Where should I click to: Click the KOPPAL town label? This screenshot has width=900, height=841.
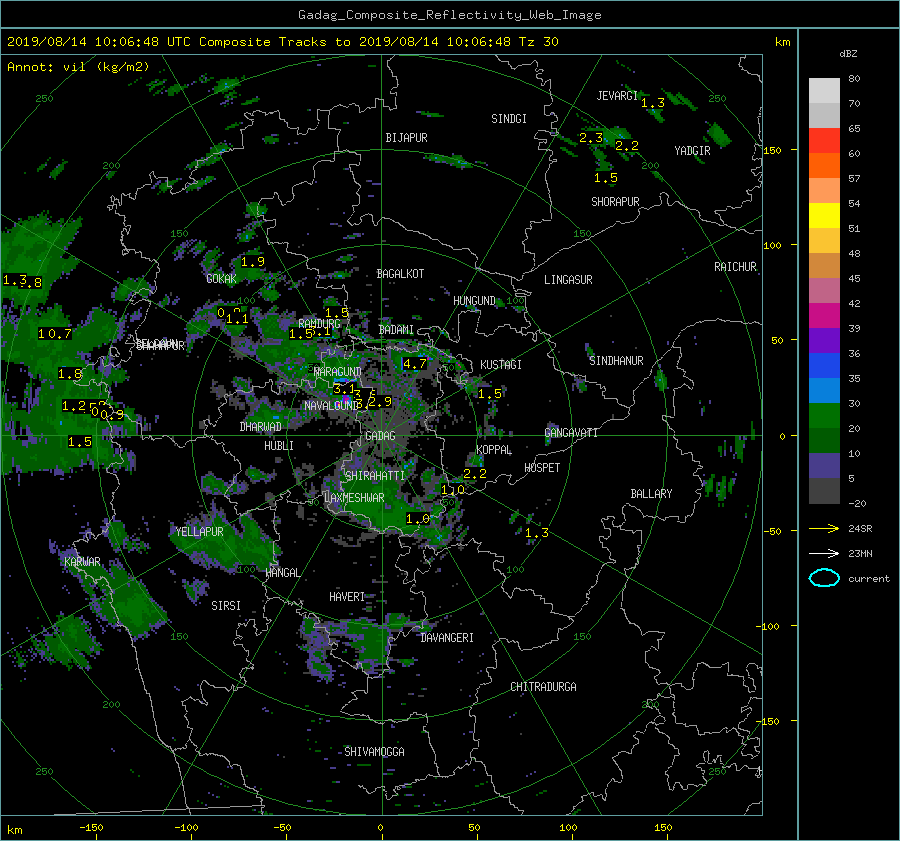point(494,449)
